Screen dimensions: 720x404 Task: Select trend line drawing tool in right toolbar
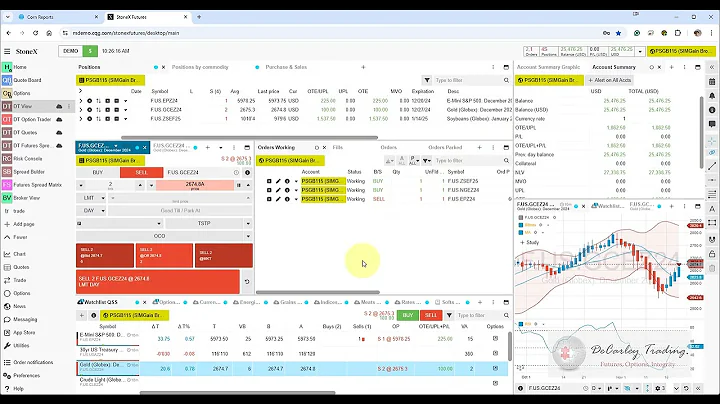712,166
